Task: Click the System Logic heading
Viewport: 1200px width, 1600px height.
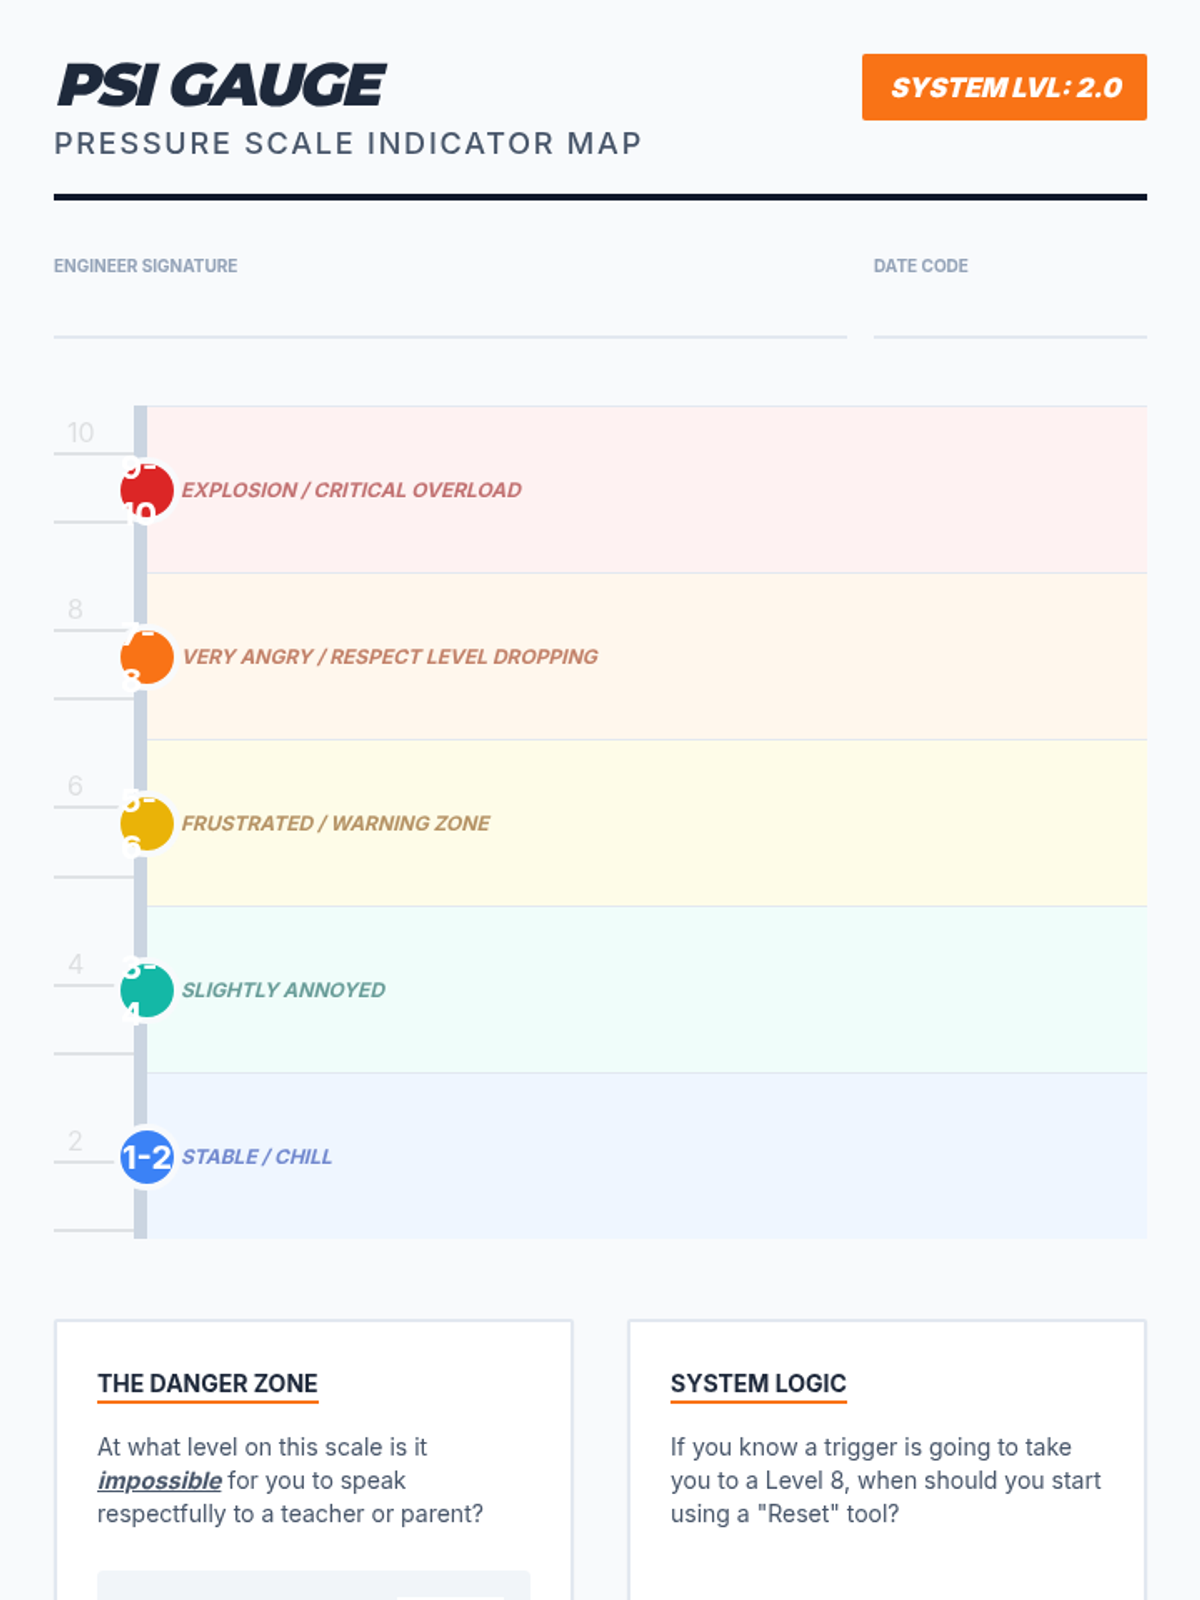Action: pos(758,1384)
